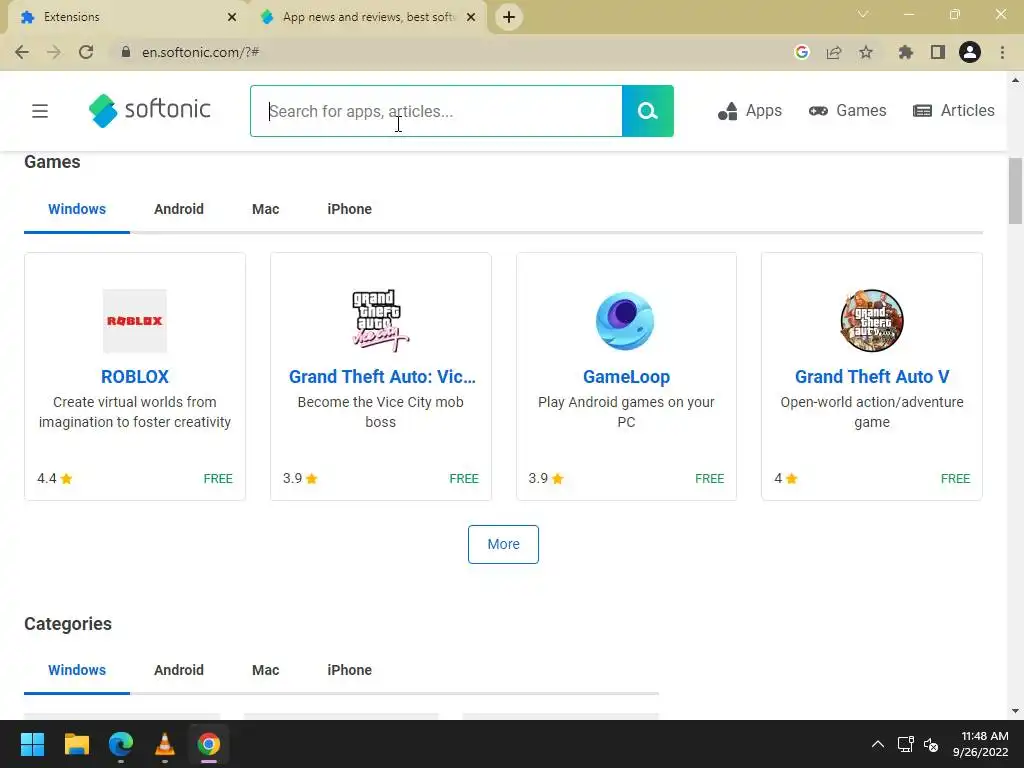Click the Chrome taskbar icon

point(209,744)
